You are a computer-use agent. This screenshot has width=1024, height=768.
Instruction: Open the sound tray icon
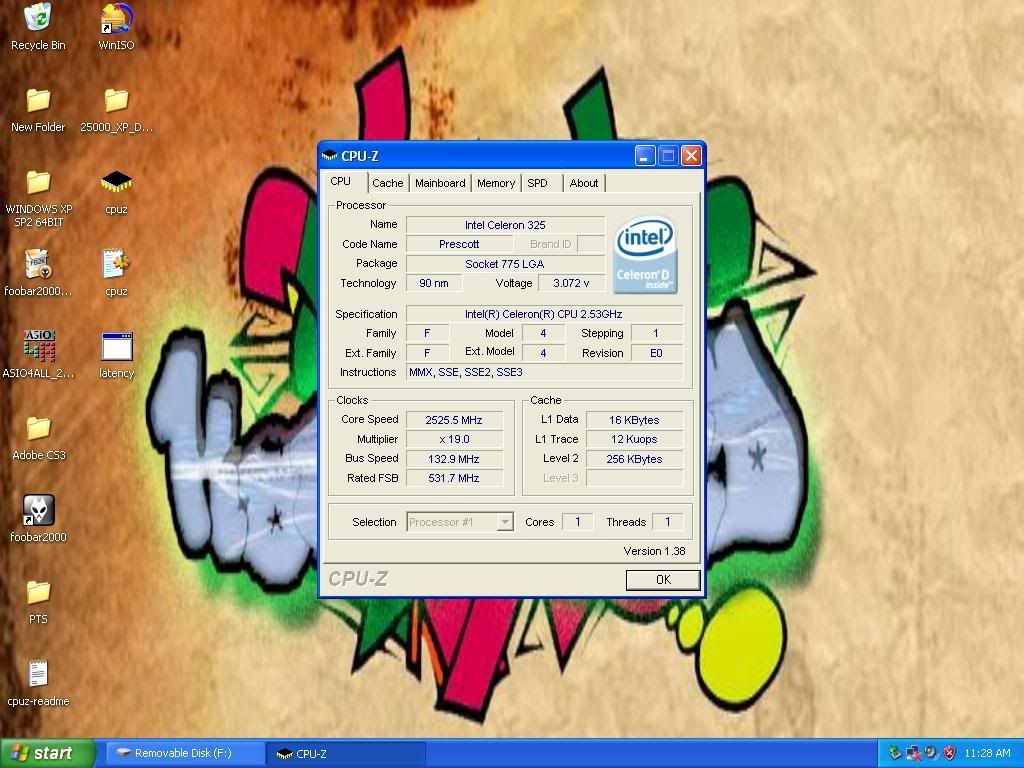(931, 753)
